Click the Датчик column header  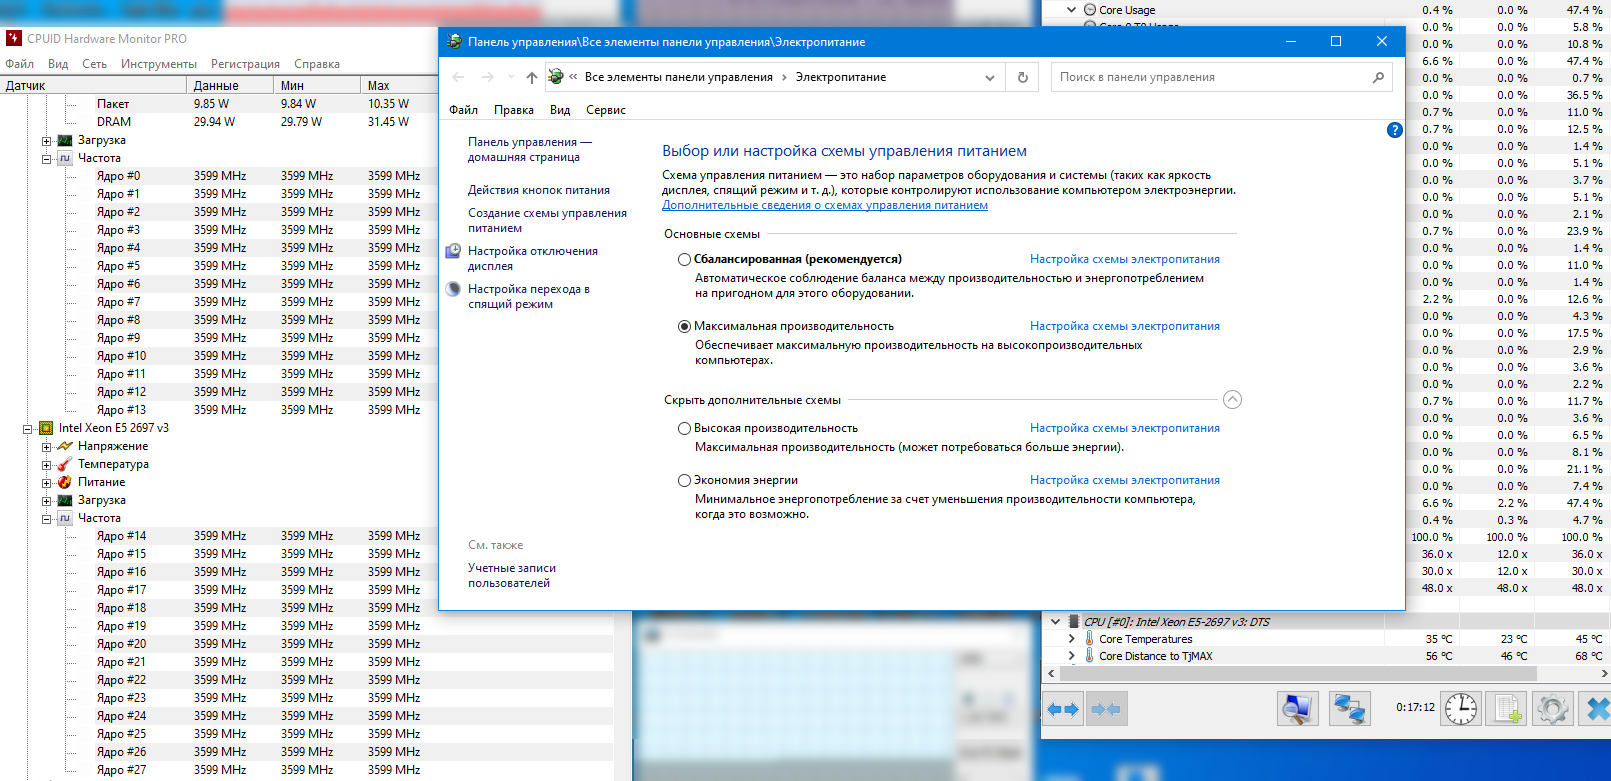pyautogui.click(x=94, y=86)
